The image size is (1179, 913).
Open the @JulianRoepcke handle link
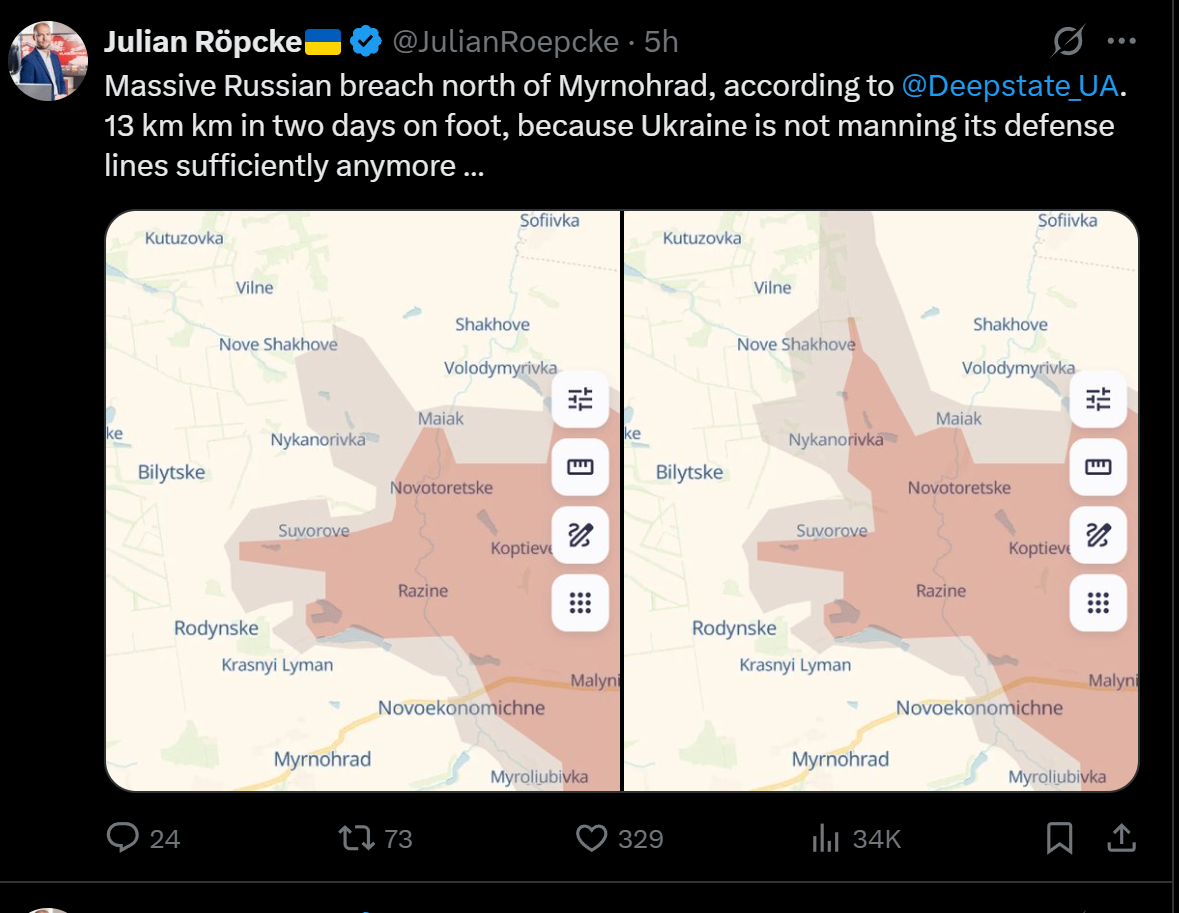505,42
